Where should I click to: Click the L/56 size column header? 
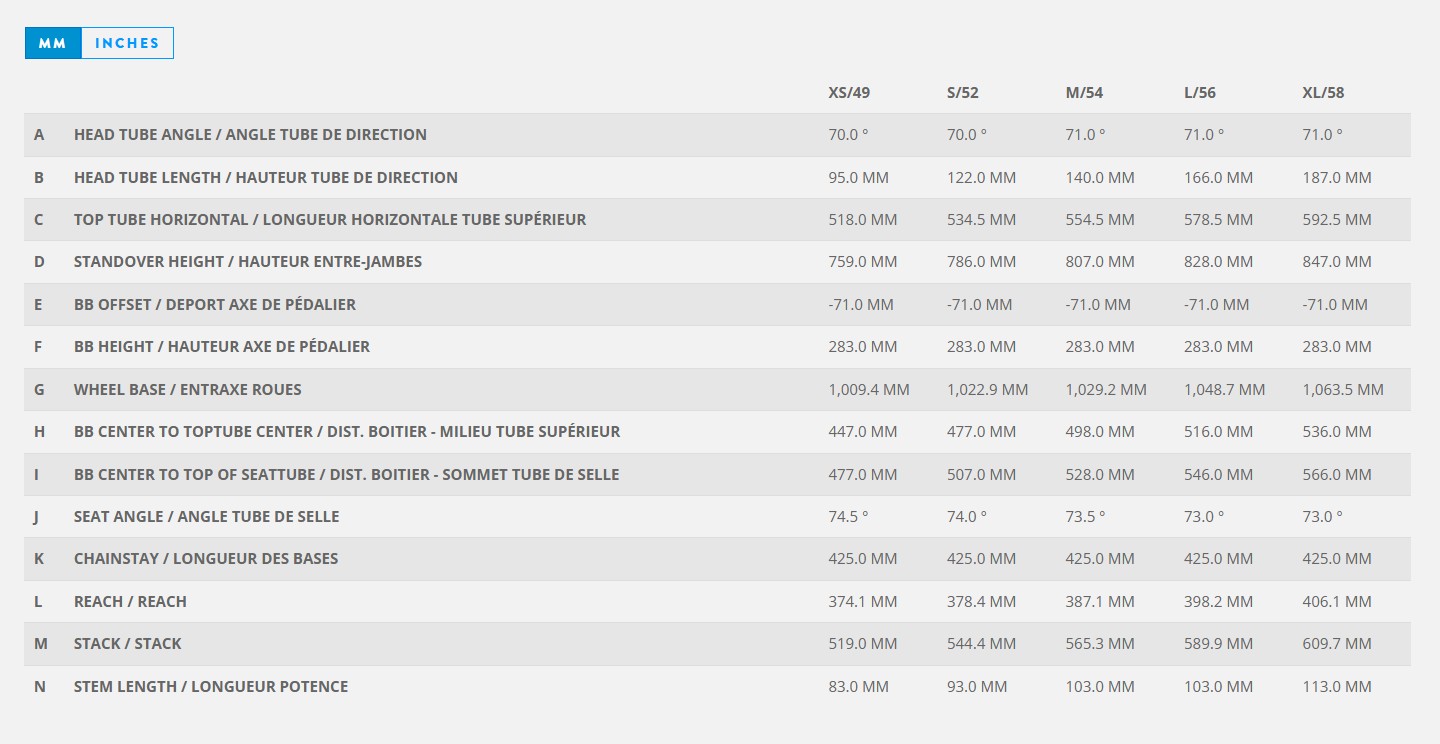pos(1200,93)
